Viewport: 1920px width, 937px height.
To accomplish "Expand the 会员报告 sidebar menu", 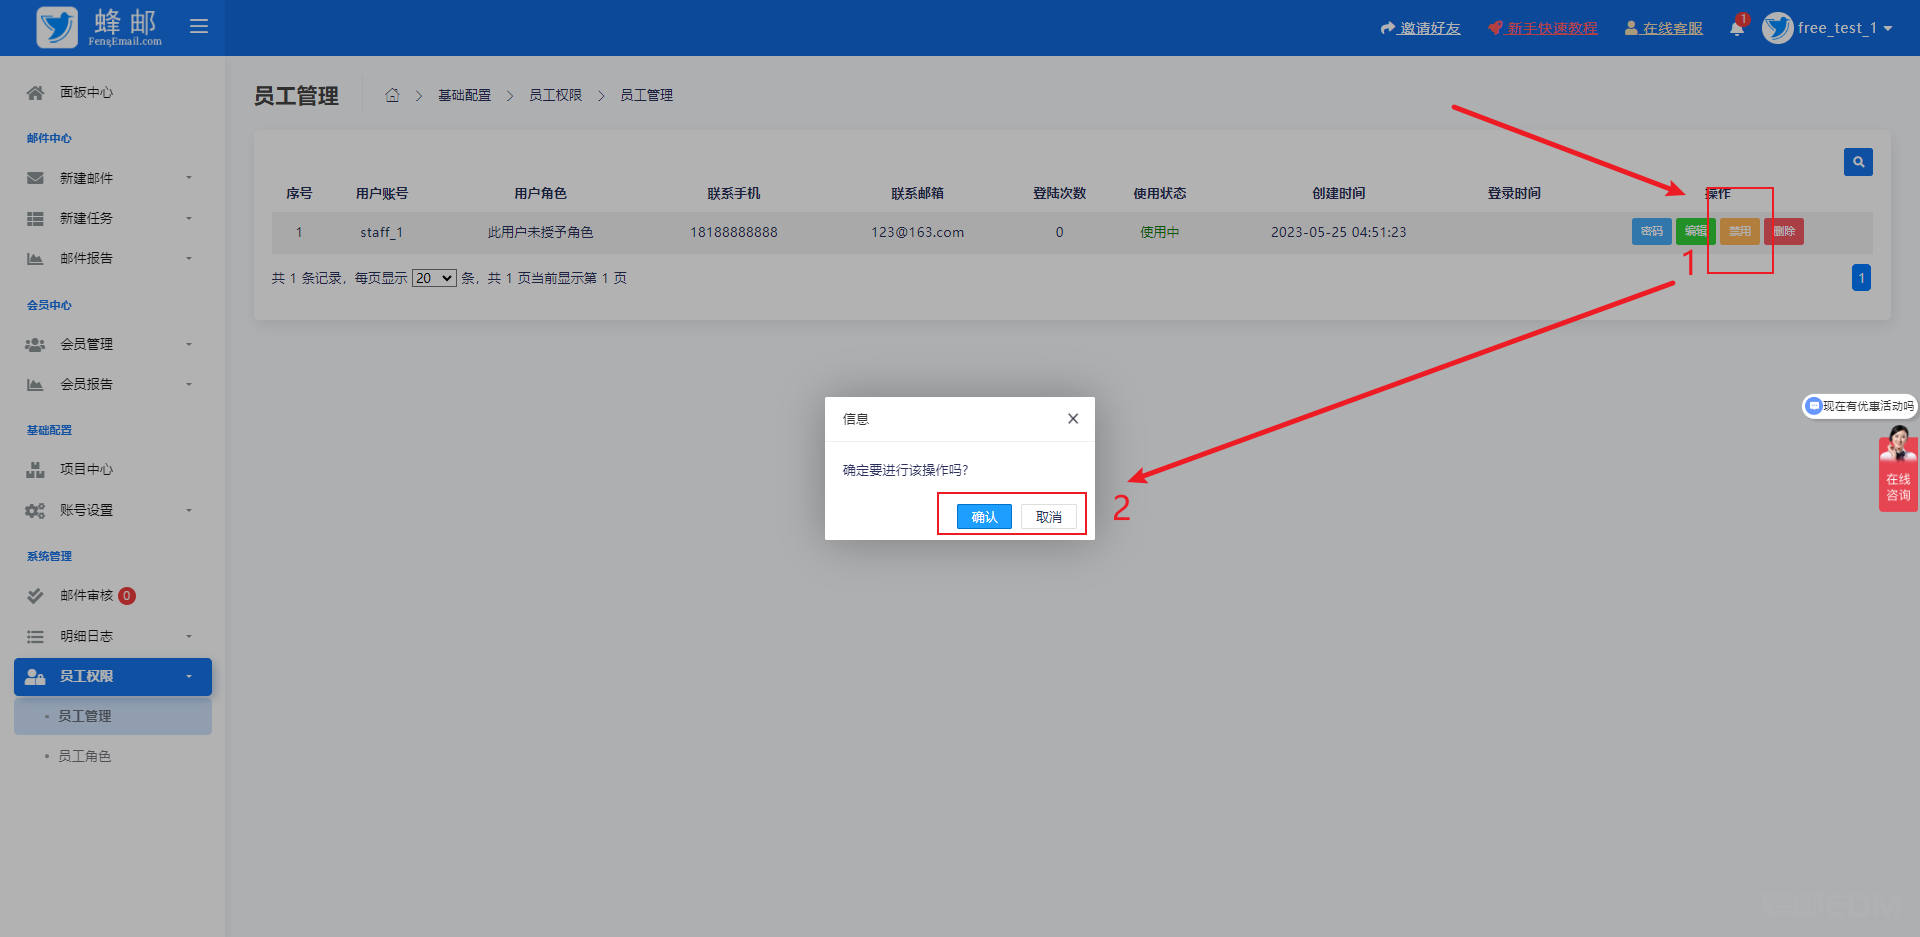I will coord(112,384).
